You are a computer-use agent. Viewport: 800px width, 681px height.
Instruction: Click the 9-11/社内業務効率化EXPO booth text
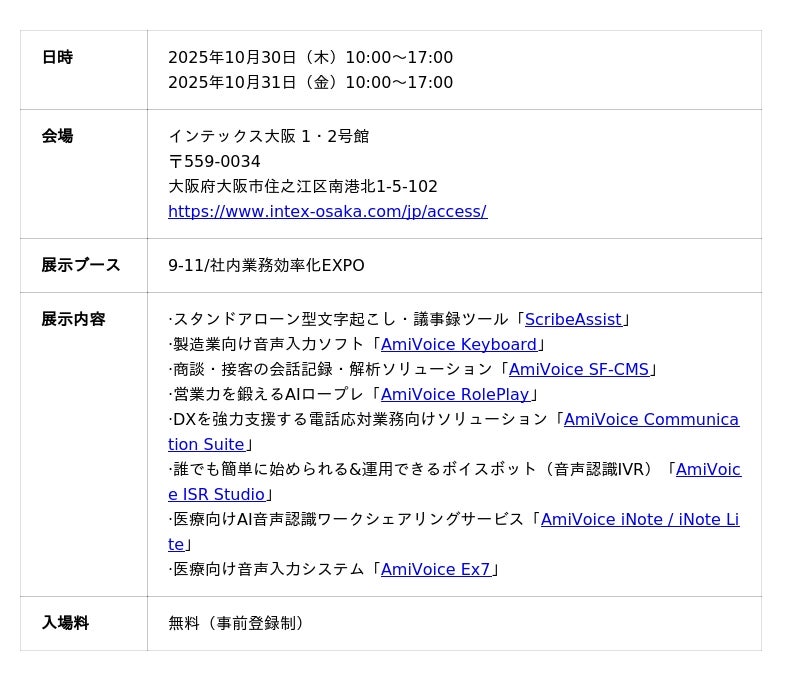tap(266, 266)
